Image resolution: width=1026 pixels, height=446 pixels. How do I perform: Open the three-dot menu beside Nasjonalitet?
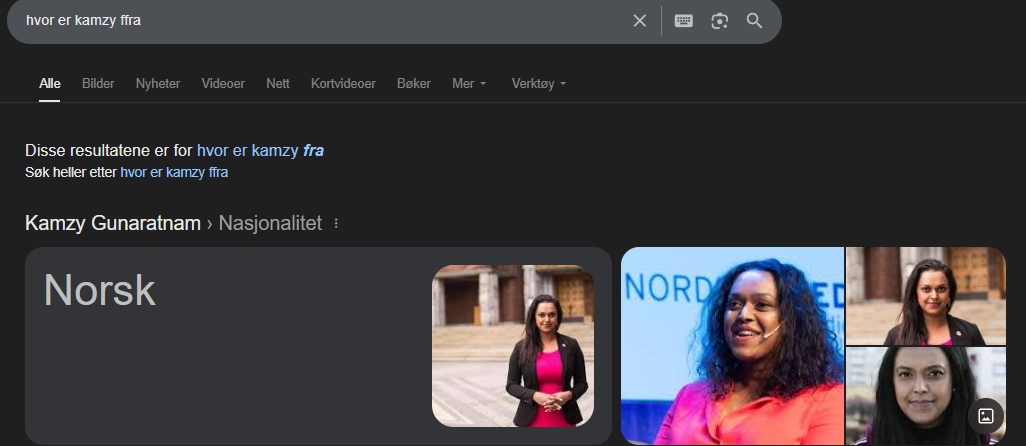(x=336, y=224)
